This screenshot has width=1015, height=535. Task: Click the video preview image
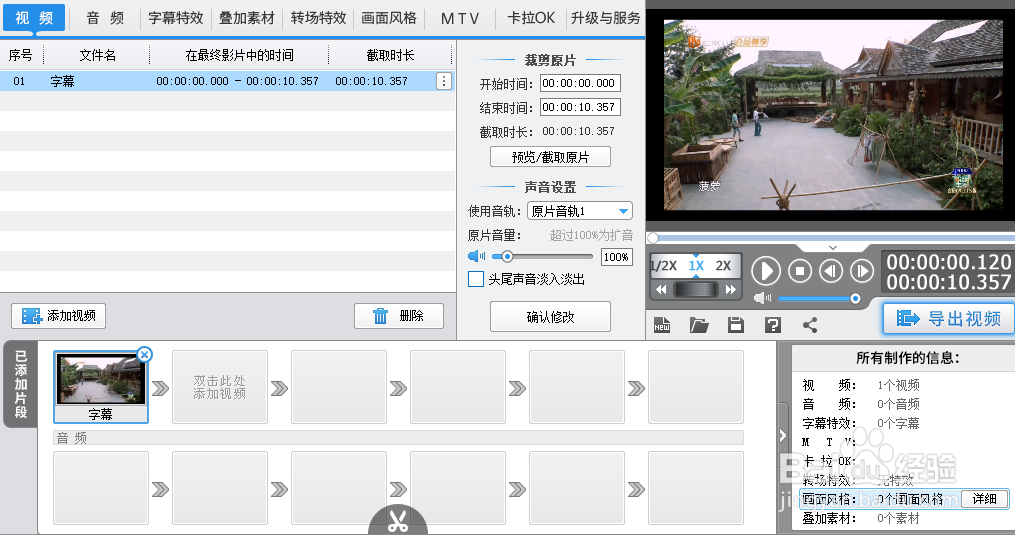(x=831, y=114)
